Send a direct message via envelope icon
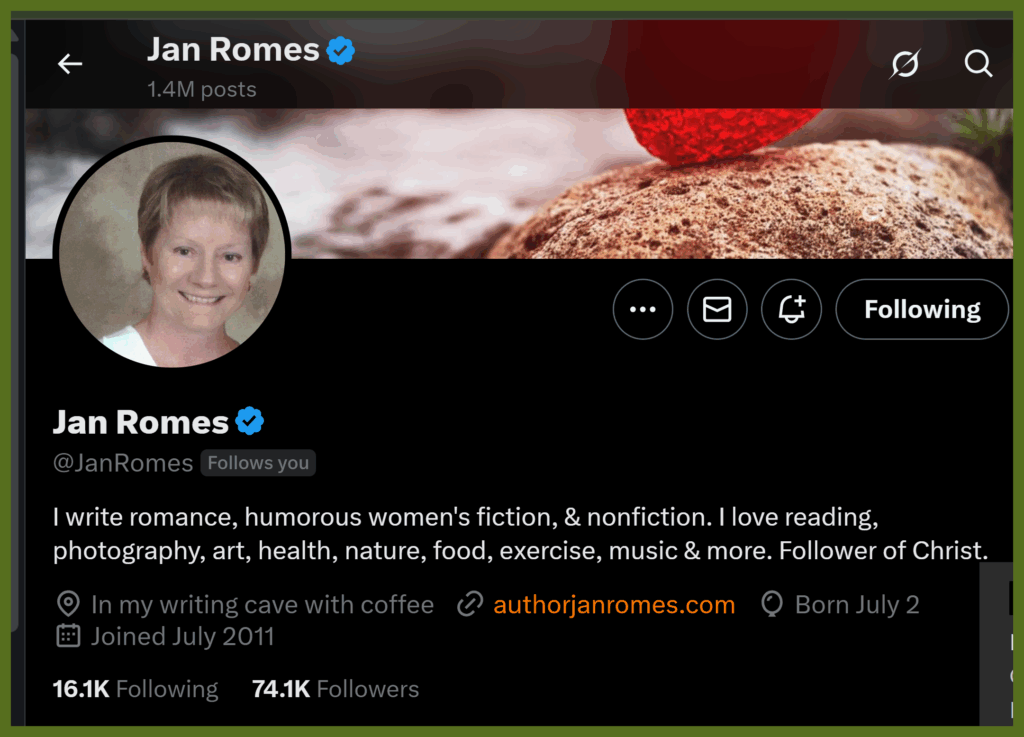The image size is (1024, 737). 717,309
